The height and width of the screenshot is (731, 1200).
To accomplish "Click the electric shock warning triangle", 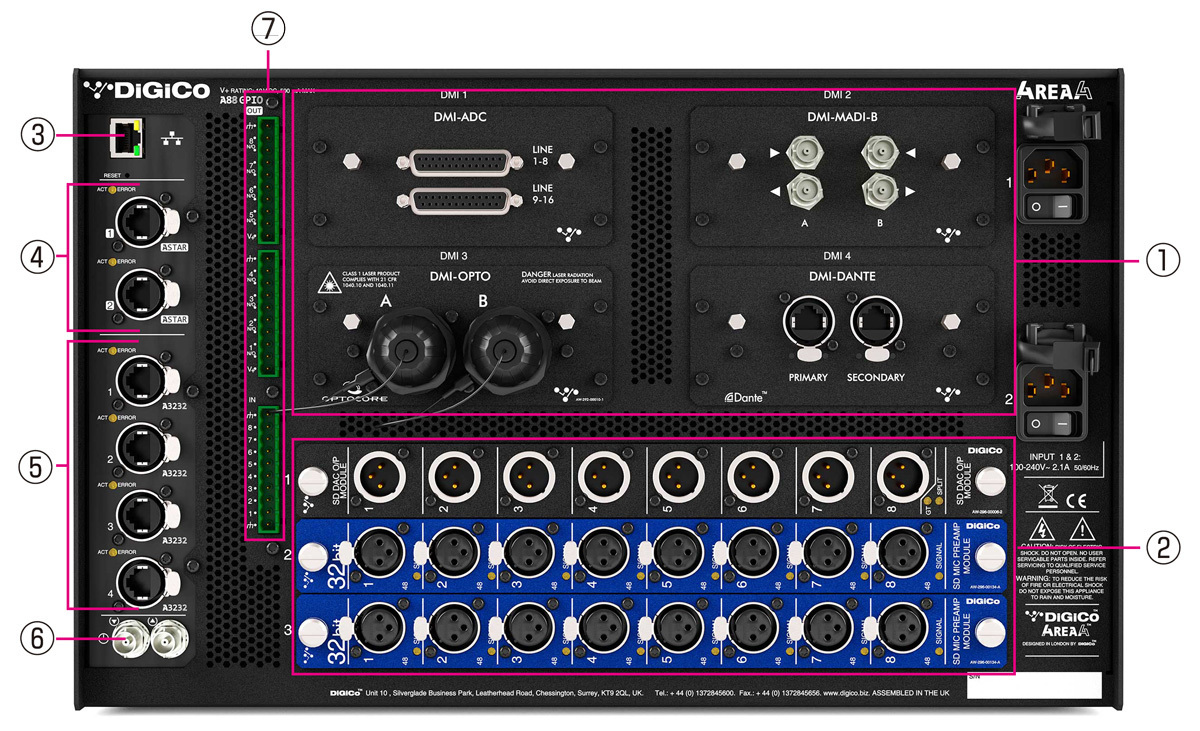I will click(x=1043, y=529).
